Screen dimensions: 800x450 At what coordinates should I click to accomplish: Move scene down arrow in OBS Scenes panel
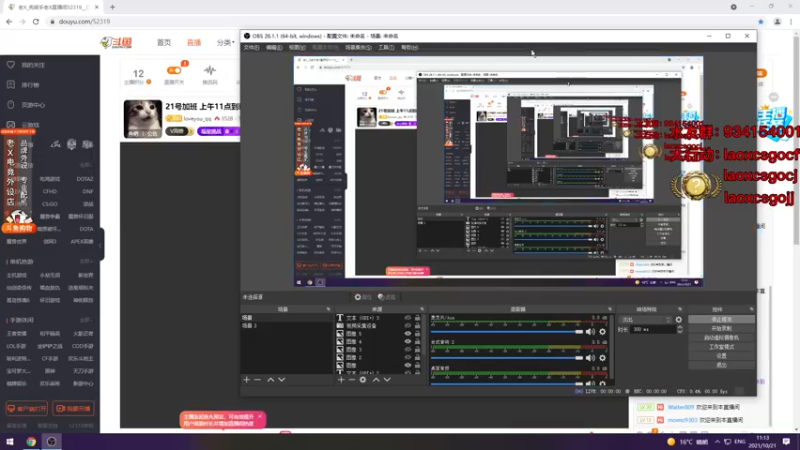282,380
